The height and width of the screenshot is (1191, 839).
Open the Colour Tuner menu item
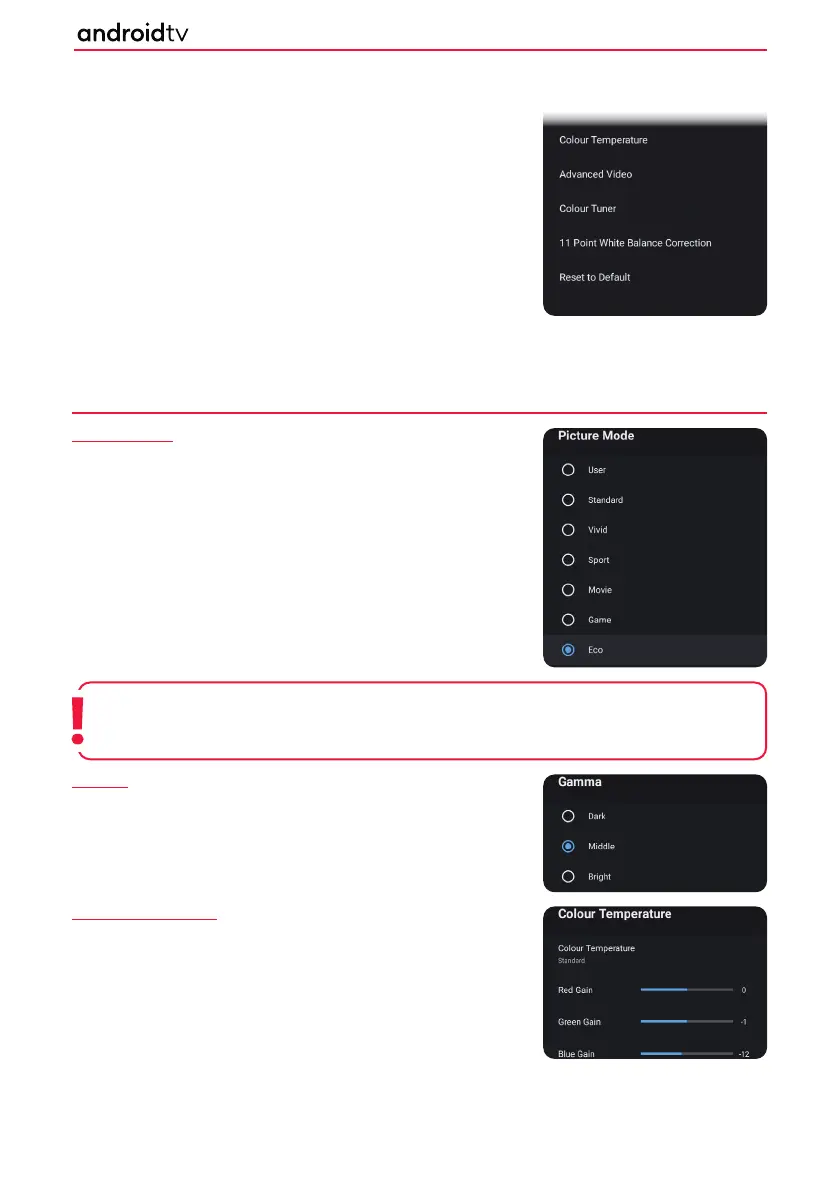point(654,208)
